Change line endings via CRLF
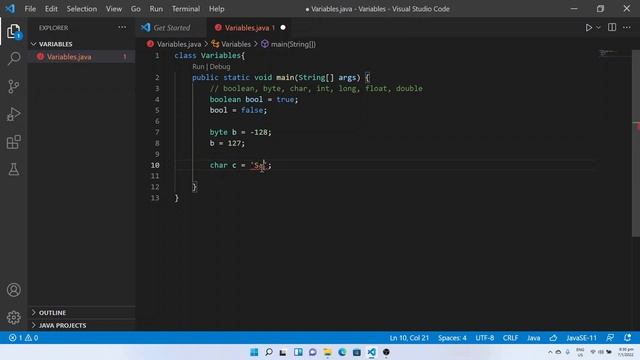The image size is (640, 360). pyautogui.click(x=510, y=338)
